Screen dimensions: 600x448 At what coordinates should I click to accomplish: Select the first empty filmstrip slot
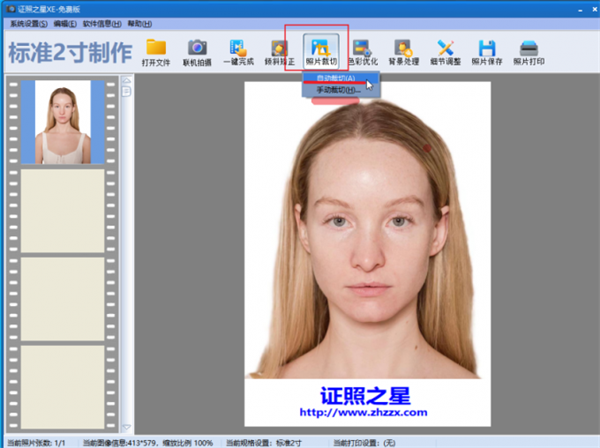coord(63,211)
